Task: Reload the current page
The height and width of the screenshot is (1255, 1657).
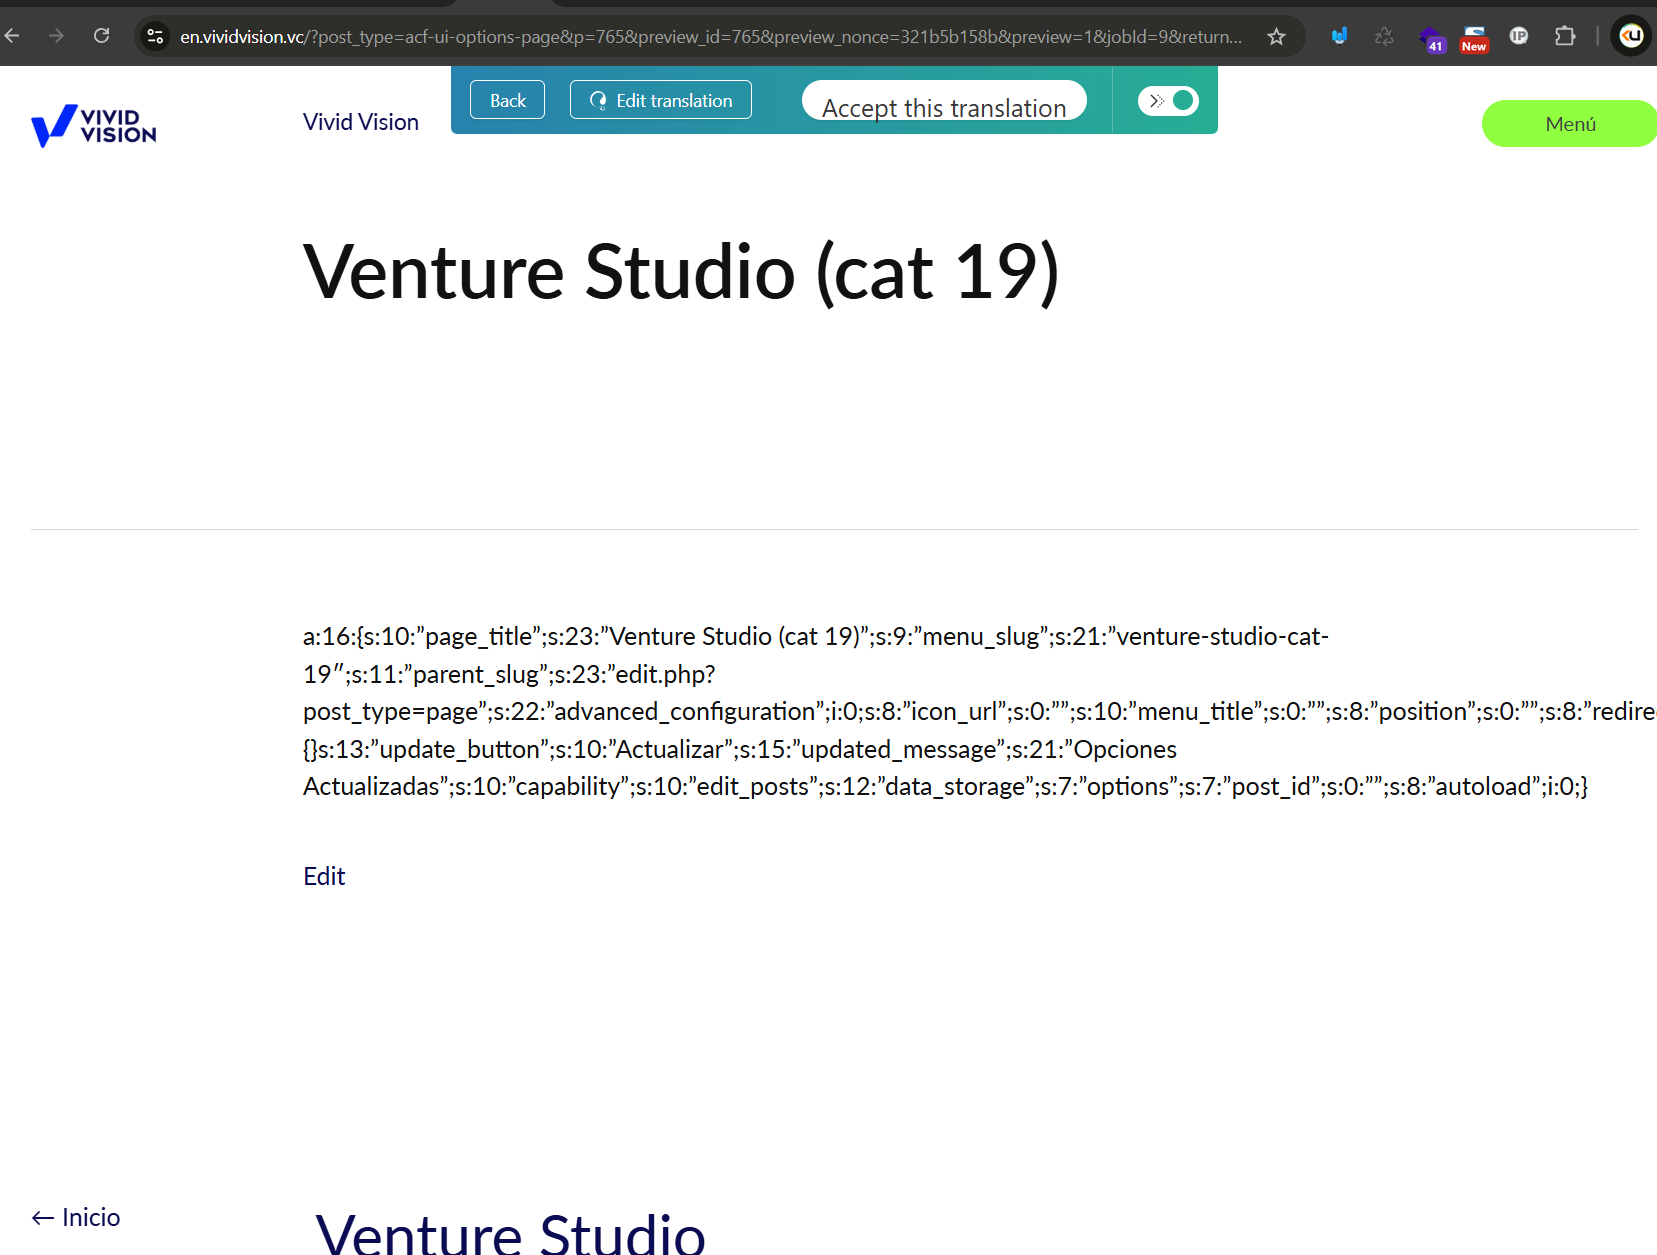Action: pyautogui.click(x=101, y=36)
